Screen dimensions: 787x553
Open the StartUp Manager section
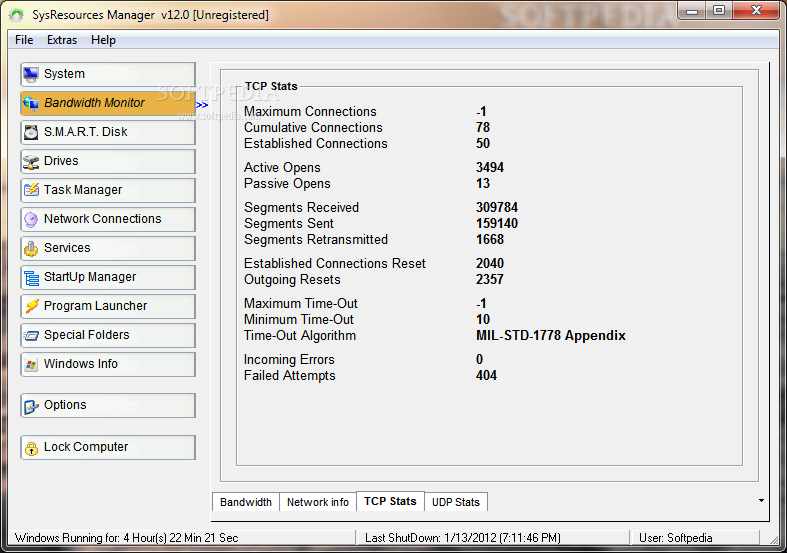pos(108,278)
